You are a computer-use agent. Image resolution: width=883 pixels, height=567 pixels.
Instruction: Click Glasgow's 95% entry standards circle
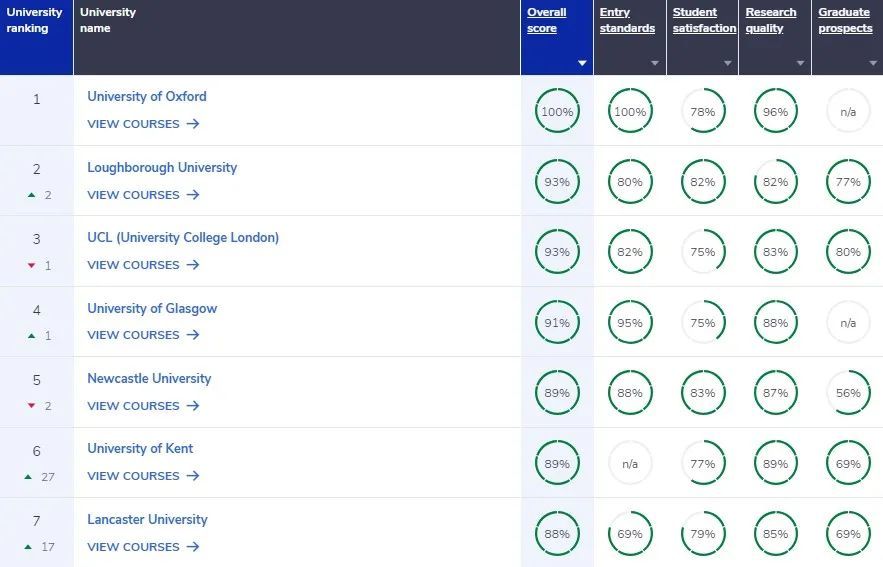coord(630,323)
